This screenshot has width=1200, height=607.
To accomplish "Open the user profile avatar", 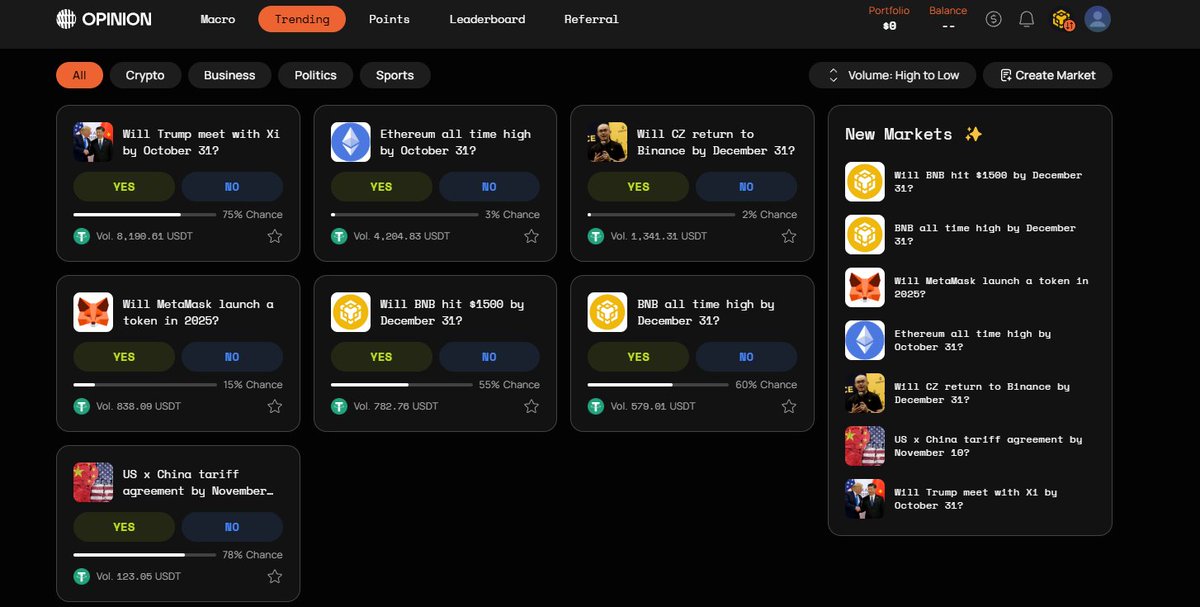I will click(x=1098, y=19).
